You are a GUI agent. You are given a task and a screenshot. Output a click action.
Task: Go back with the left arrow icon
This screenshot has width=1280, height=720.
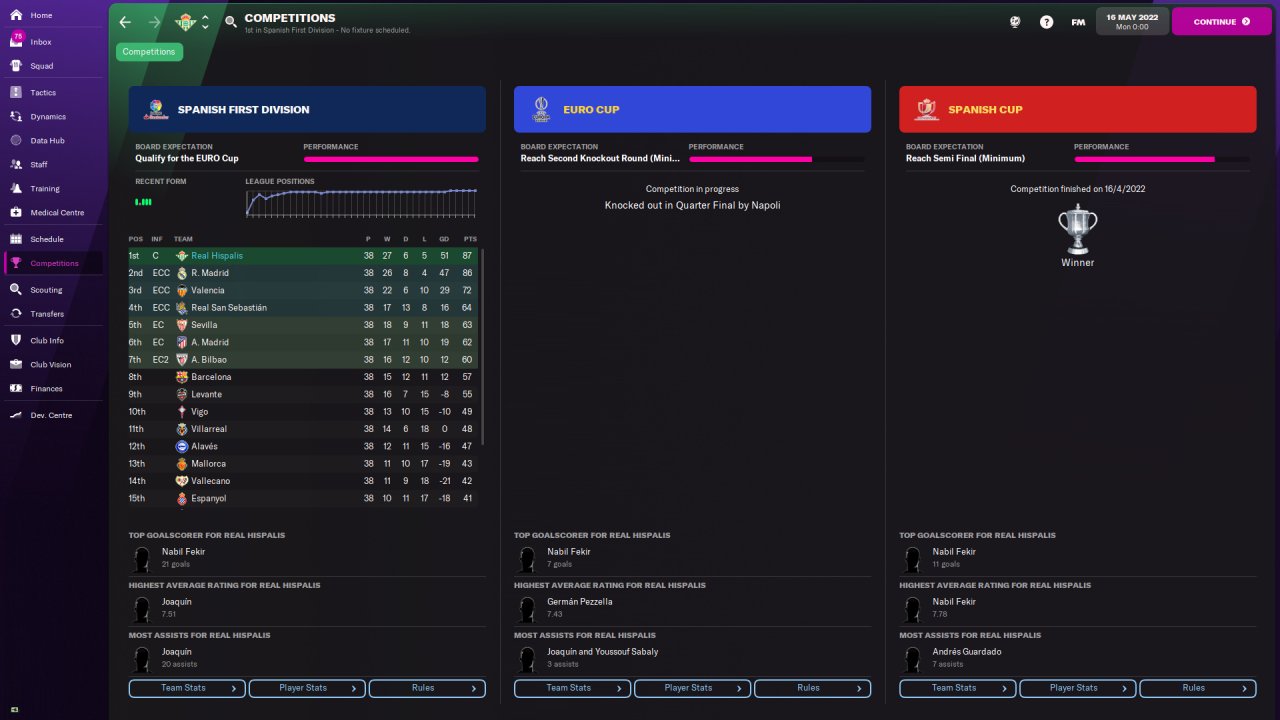click(x=125, y=22)
